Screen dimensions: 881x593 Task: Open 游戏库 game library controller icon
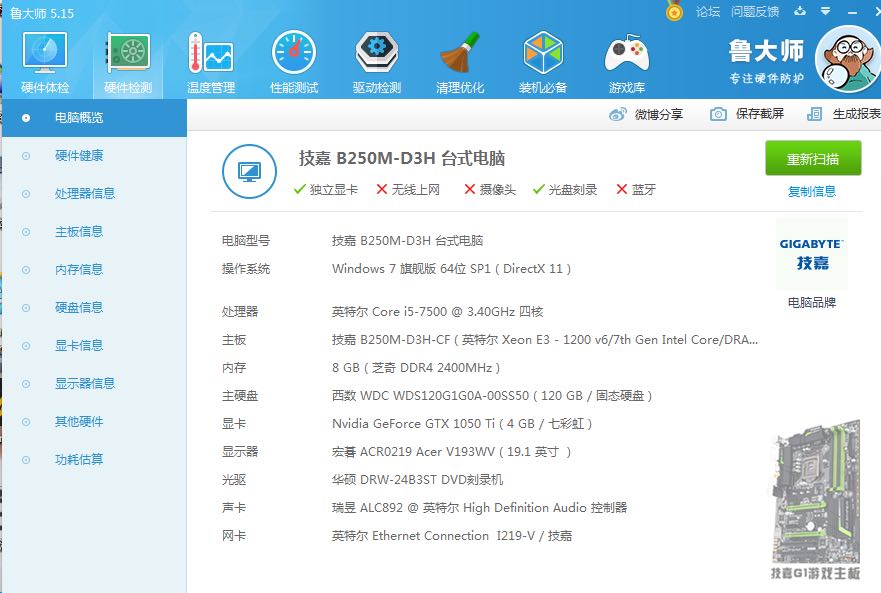(x=626, y=62)
